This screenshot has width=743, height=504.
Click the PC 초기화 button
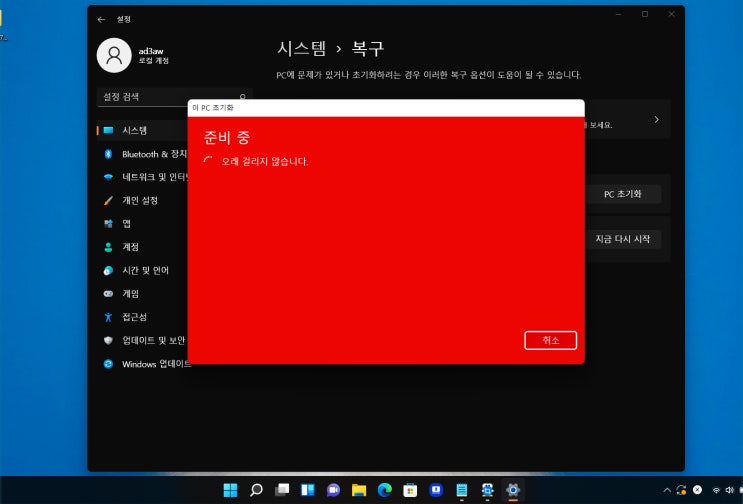point(623,194)
